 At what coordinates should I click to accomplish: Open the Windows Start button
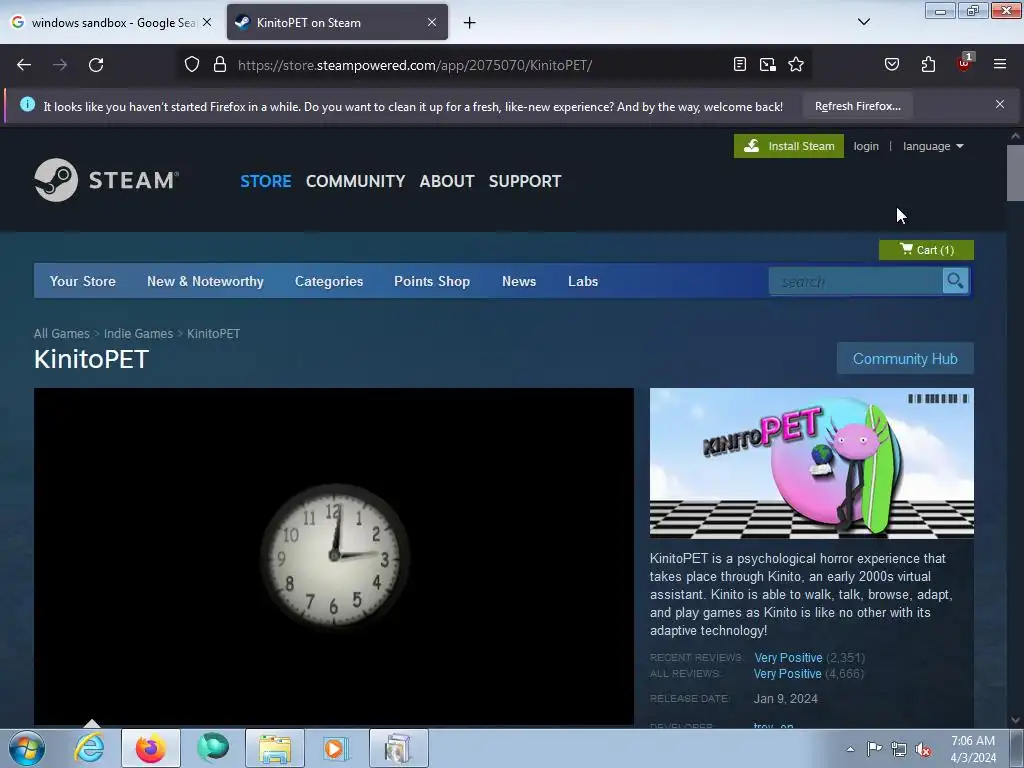coord(27,748)
